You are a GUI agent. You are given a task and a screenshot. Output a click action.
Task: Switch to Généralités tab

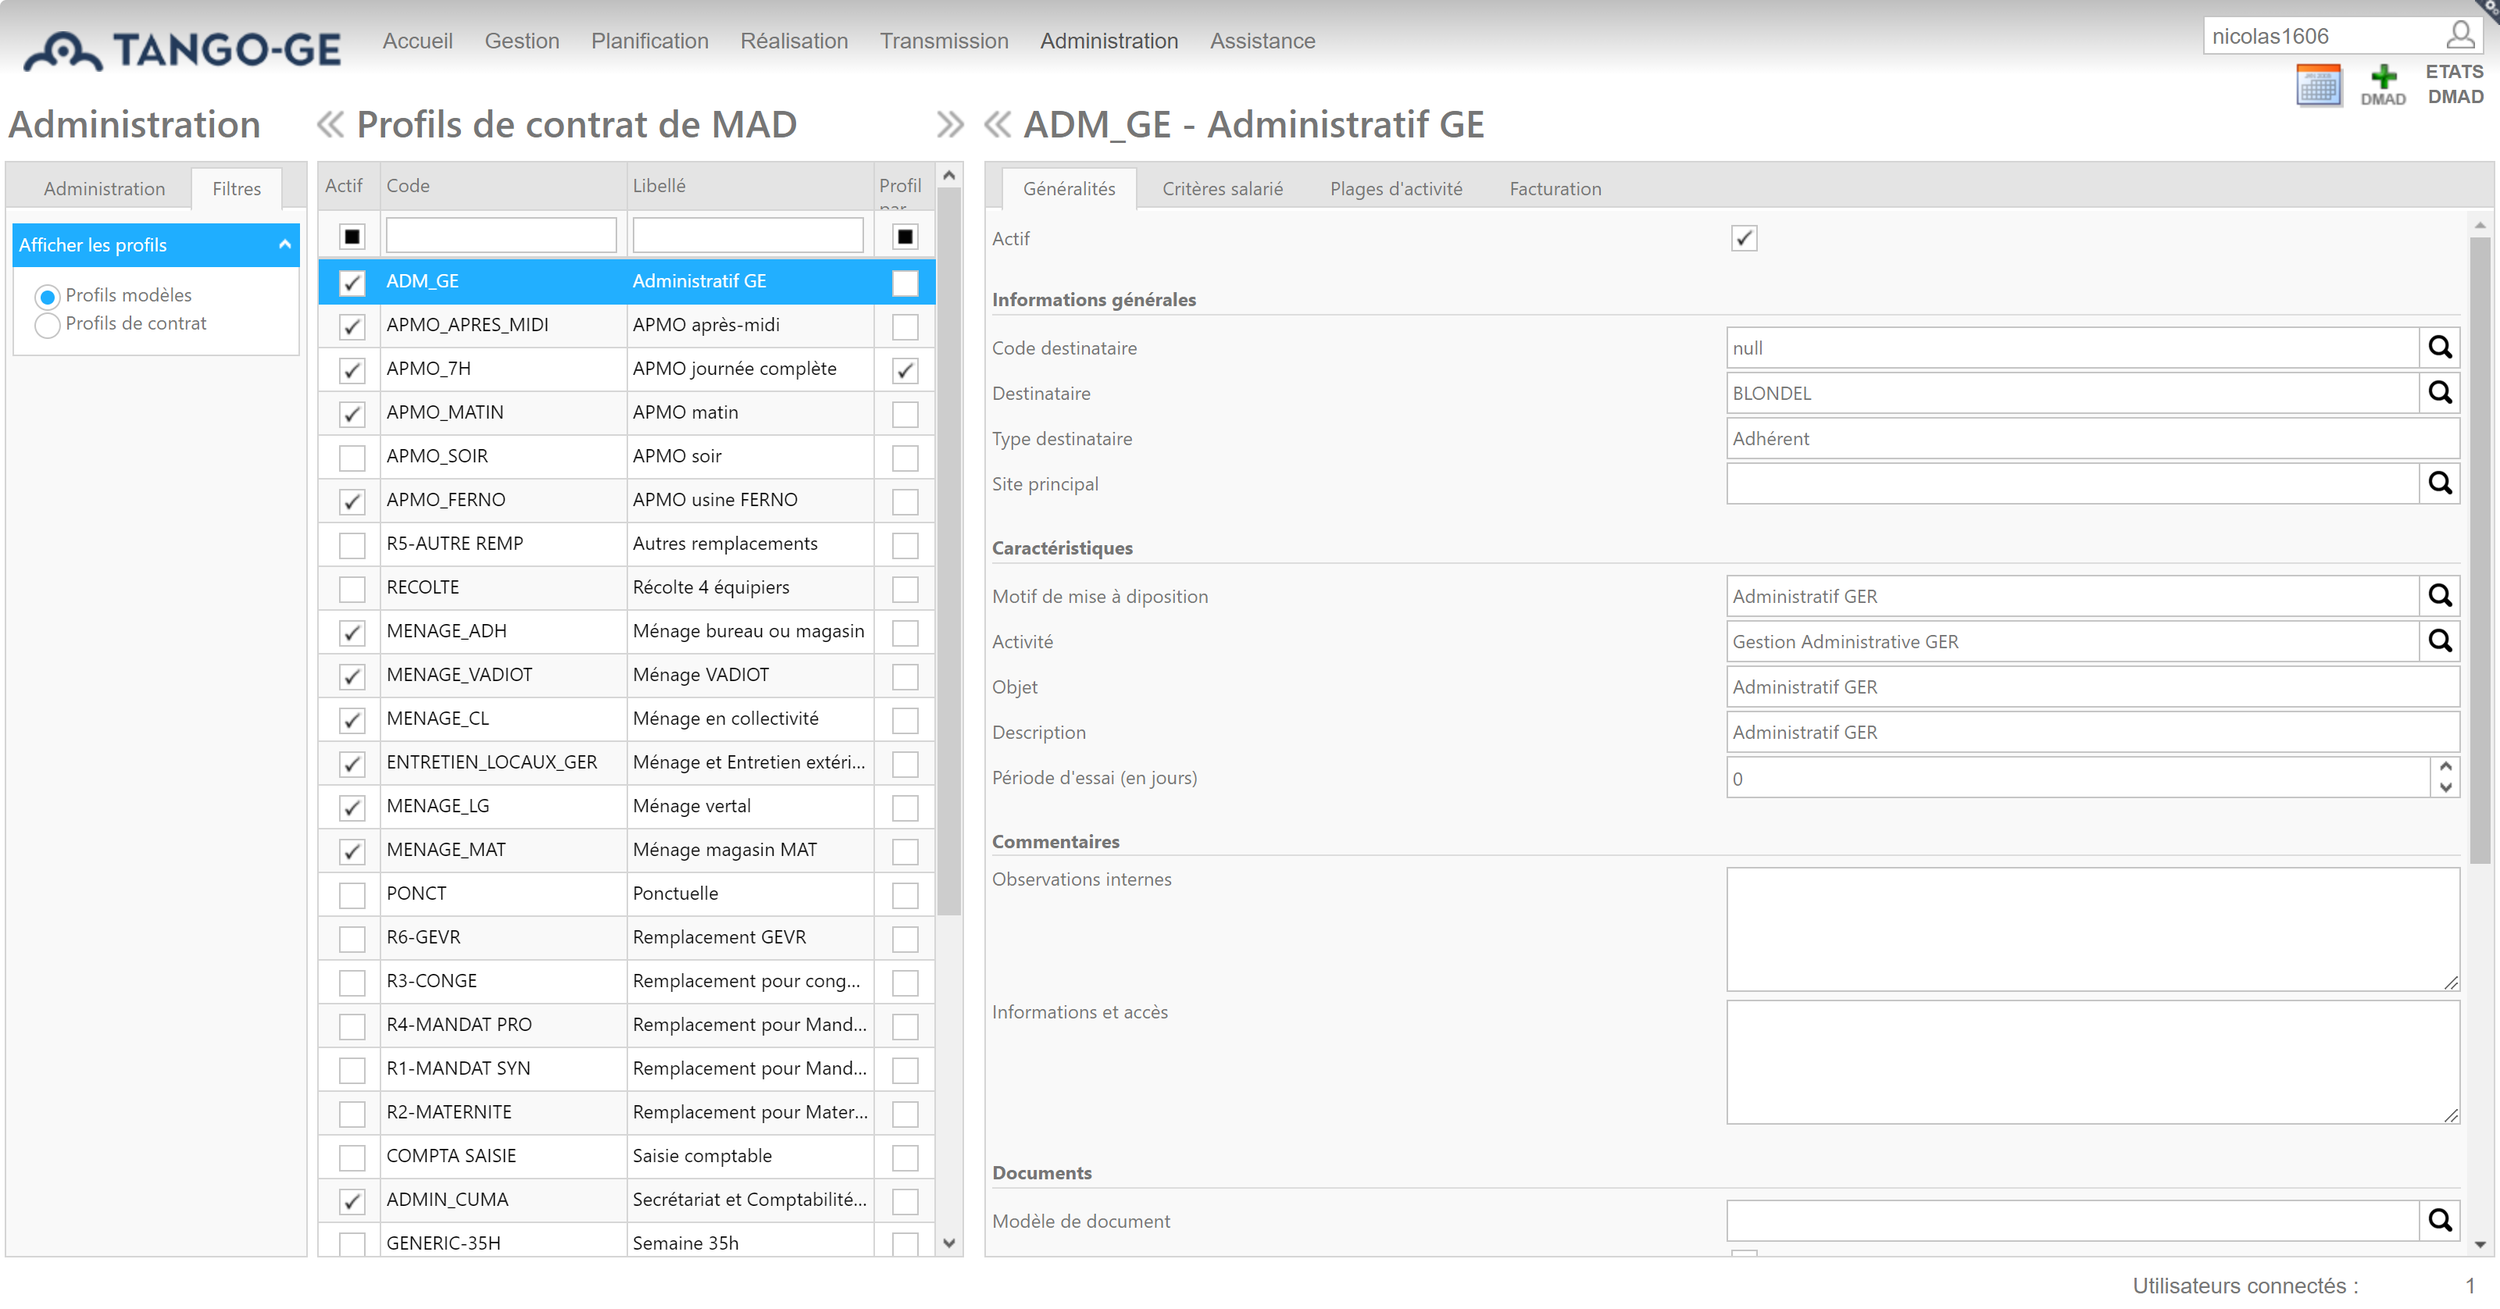(1069, 189)
